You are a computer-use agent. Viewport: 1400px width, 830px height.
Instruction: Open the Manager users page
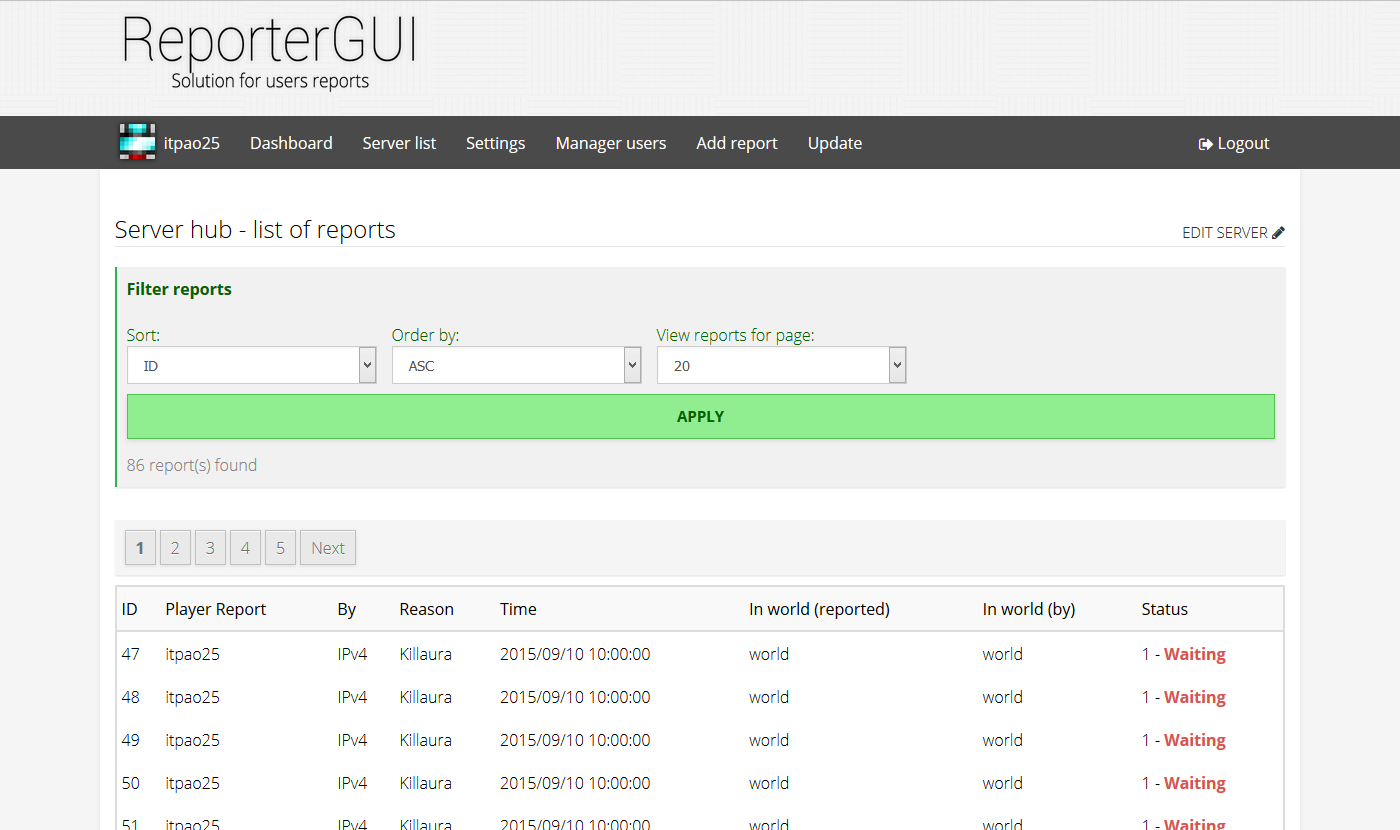point(610,143)
